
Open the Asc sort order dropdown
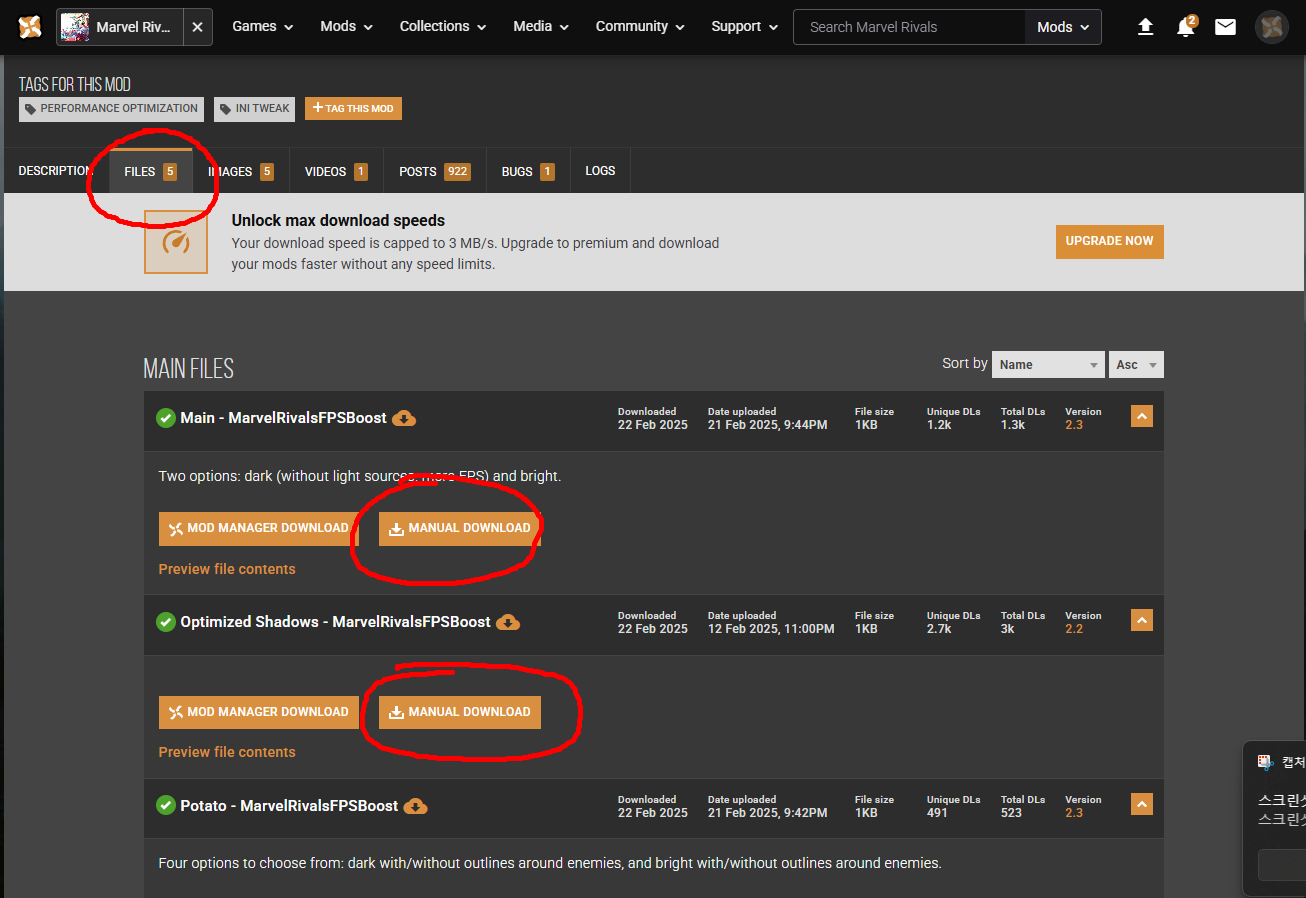(x=1136, y=364)
